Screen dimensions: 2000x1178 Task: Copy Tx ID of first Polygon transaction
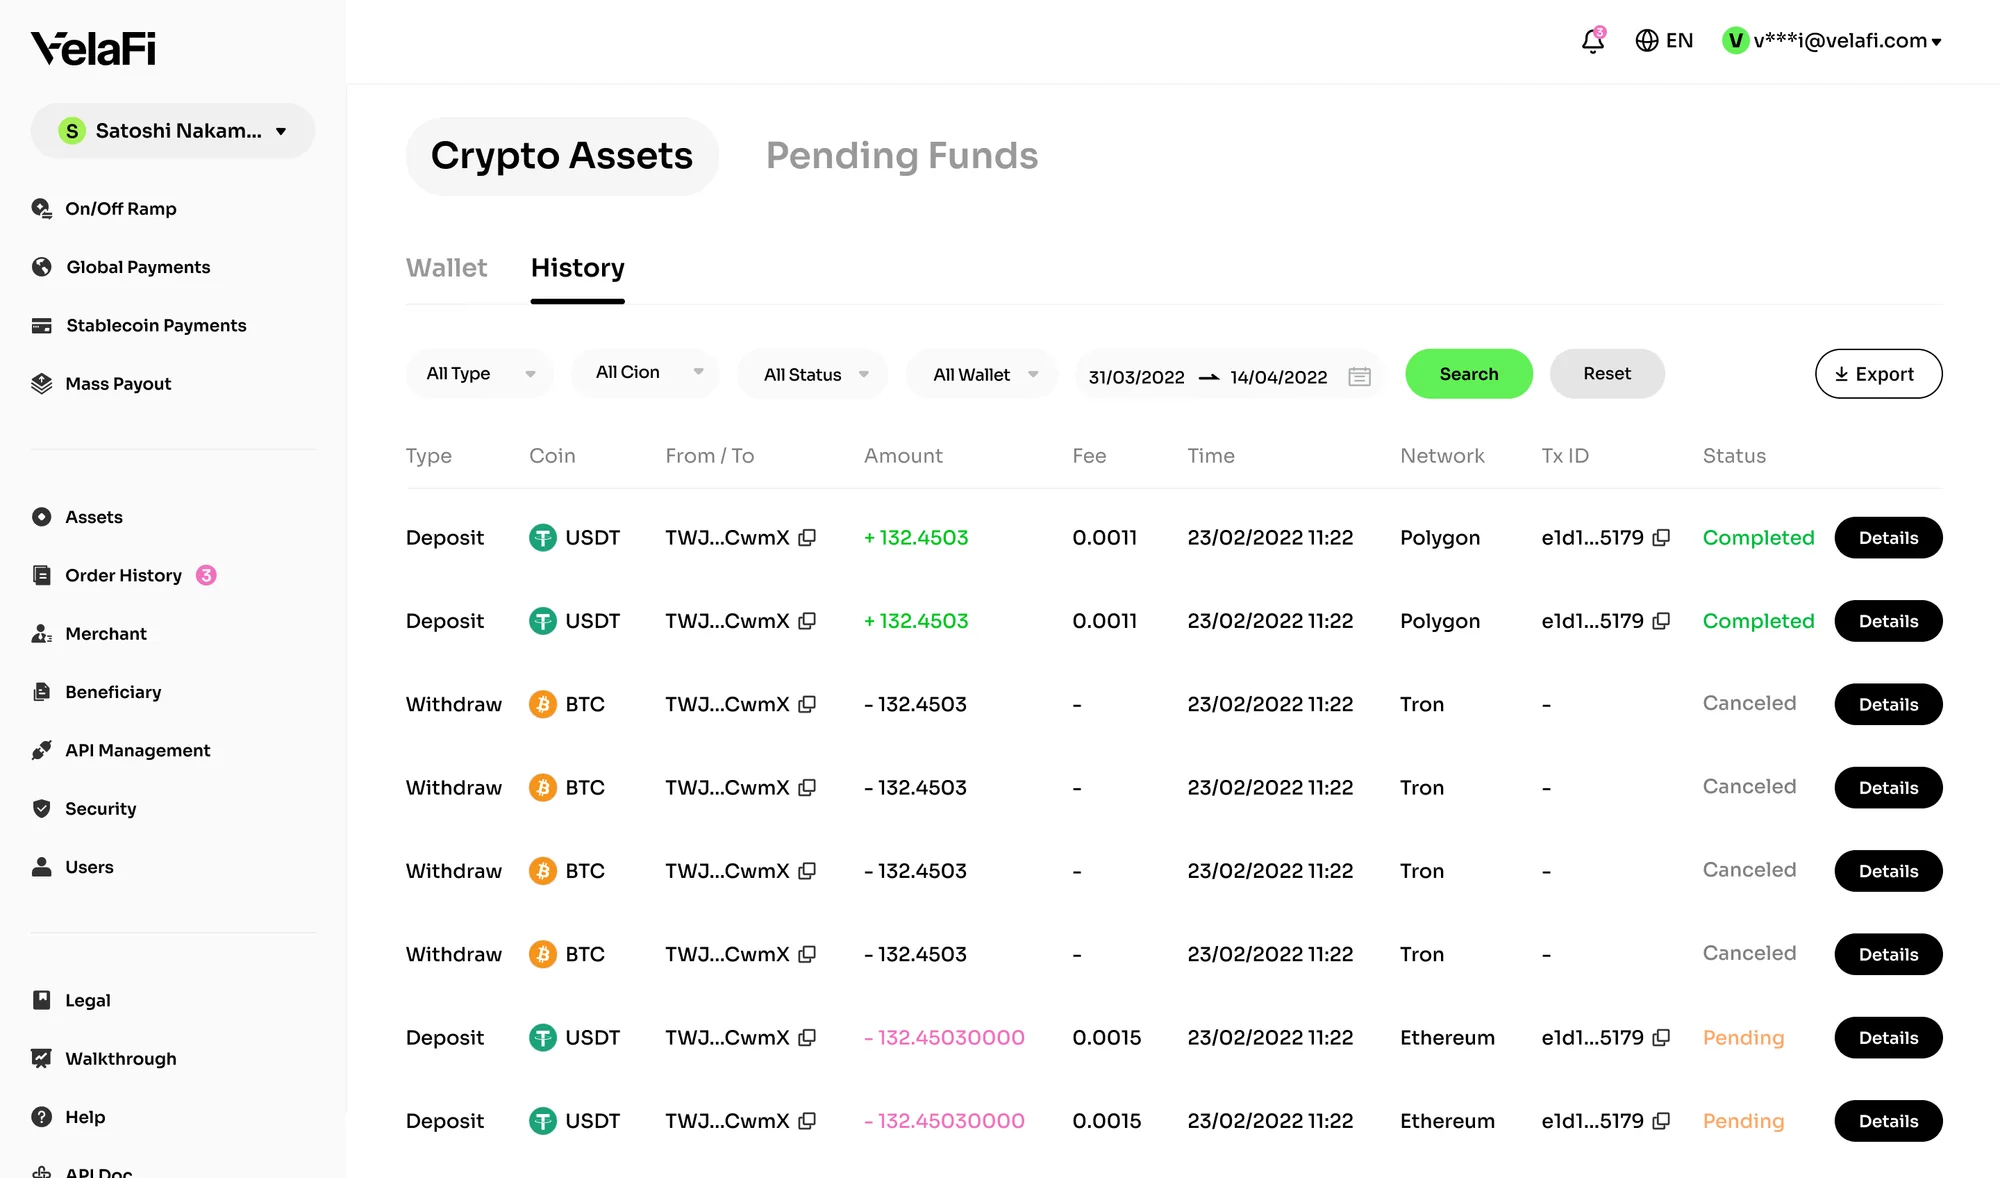(1661, 538)
